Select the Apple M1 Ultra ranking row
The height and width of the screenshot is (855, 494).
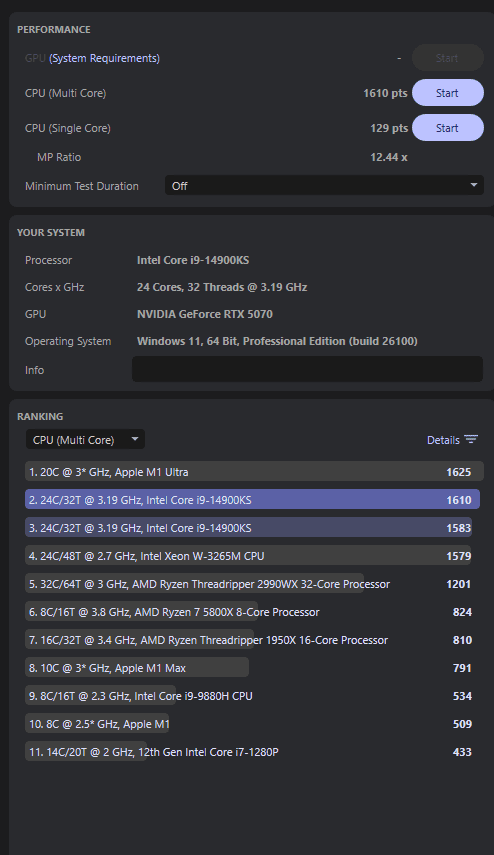pyautogui.click(x=254, y=472)
